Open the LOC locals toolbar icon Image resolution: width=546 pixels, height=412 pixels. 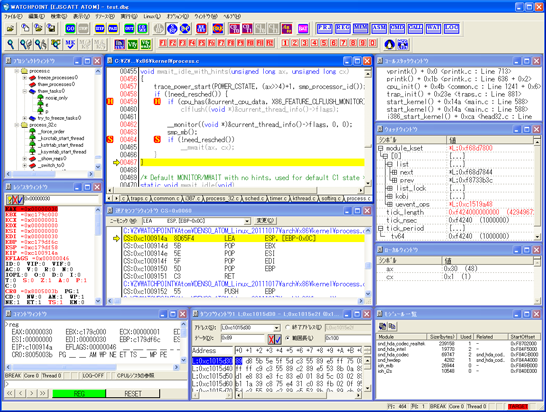pos(452,28)
